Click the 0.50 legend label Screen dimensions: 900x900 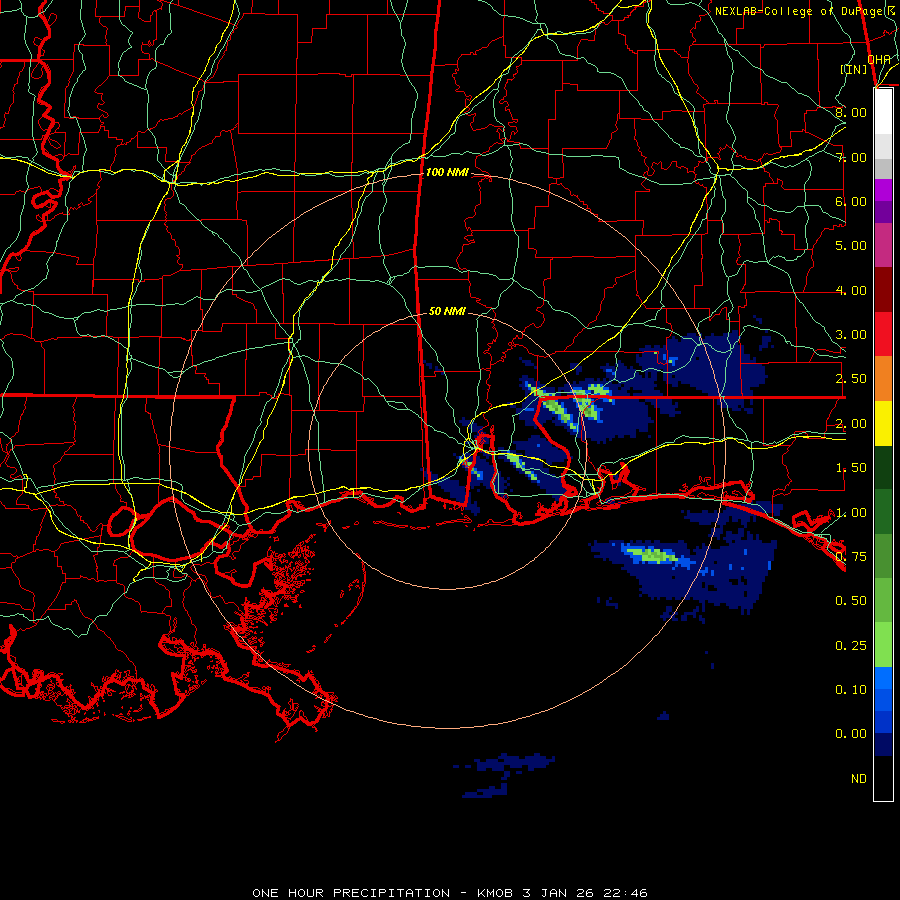click(851, 601)
